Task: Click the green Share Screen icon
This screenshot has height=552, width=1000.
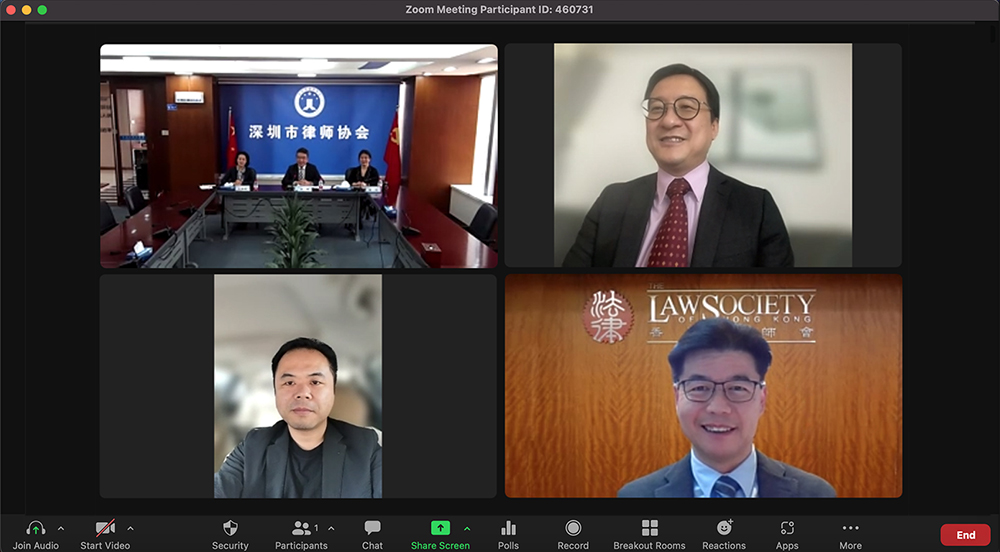Action: [440, 528]
